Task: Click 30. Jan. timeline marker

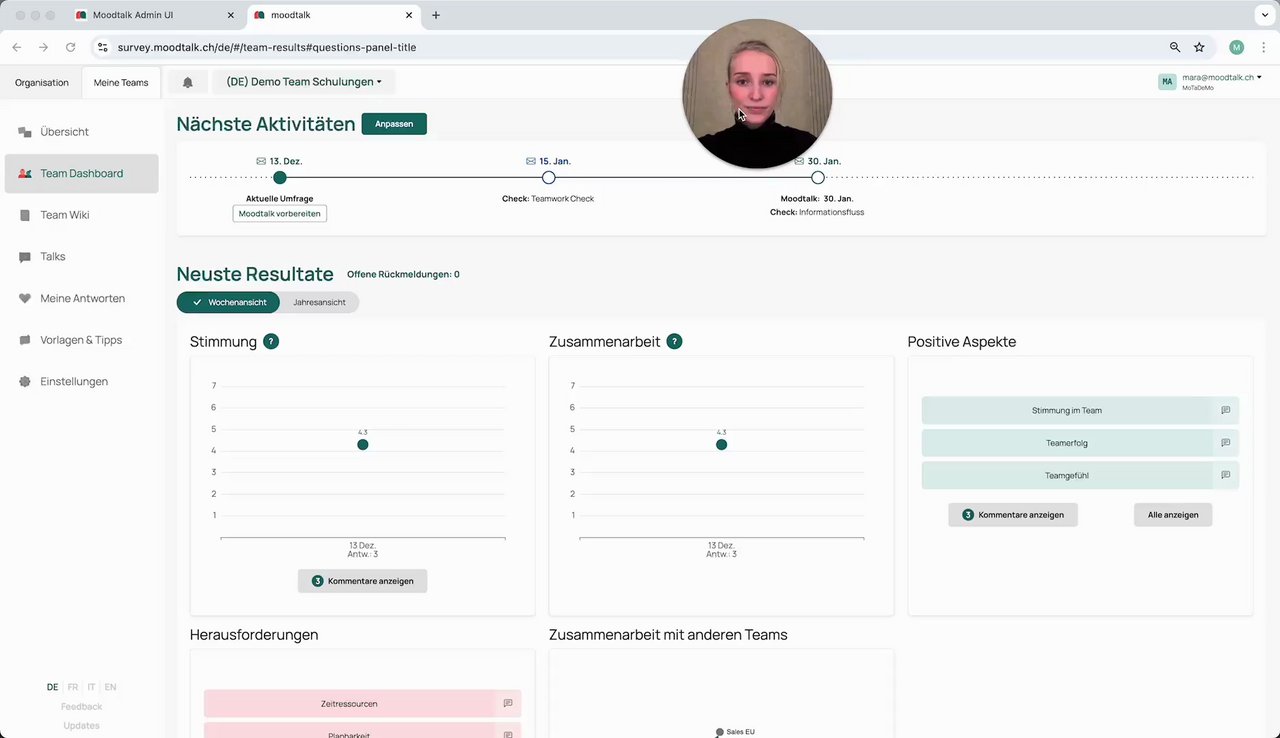Action: coord(818,178)
